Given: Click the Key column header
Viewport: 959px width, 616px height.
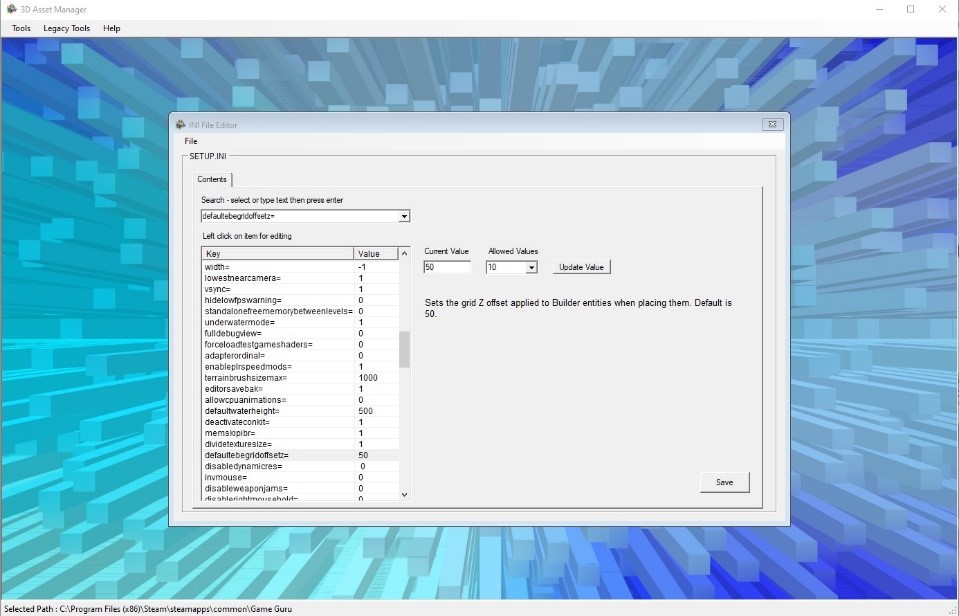Looking at the screenshot, I should pos(277,254).
